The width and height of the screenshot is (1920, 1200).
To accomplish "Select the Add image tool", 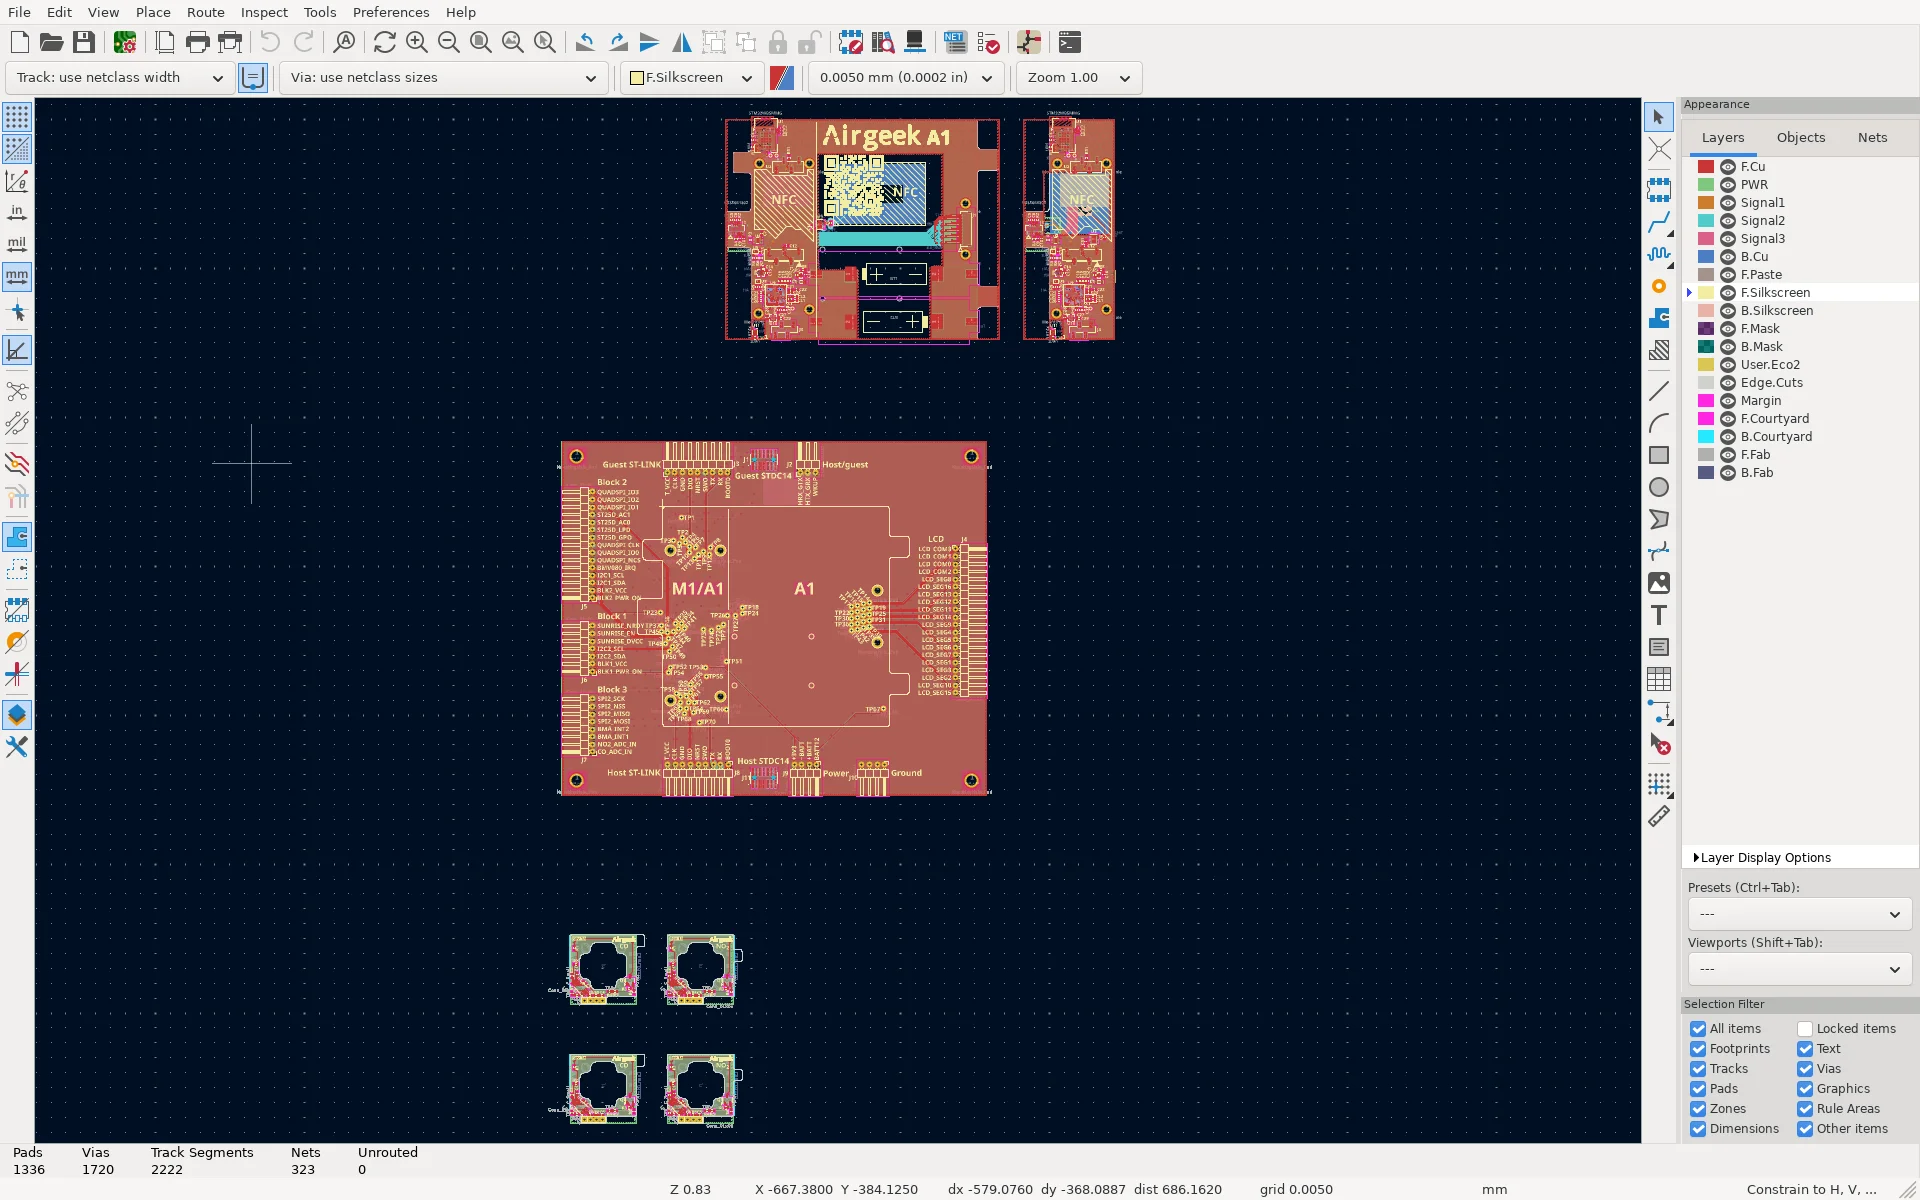I will point(1659,583).
